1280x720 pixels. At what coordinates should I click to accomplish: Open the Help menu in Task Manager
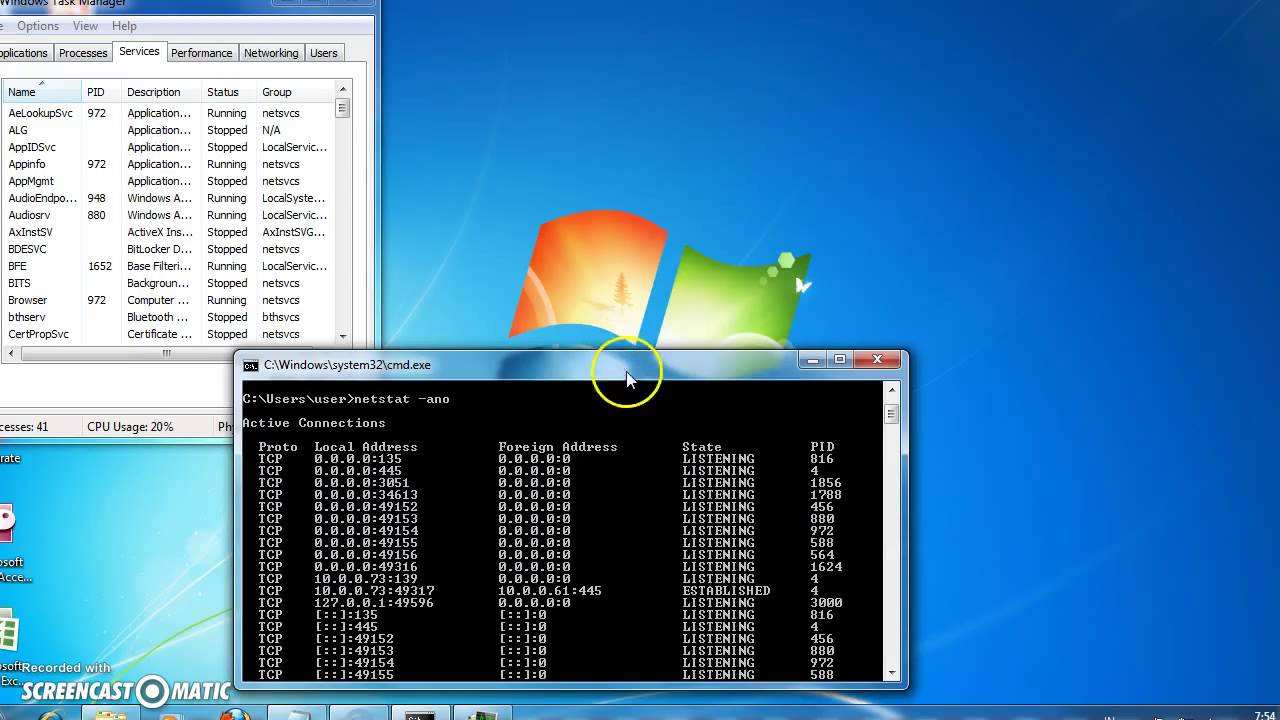[x=124, y=26]
